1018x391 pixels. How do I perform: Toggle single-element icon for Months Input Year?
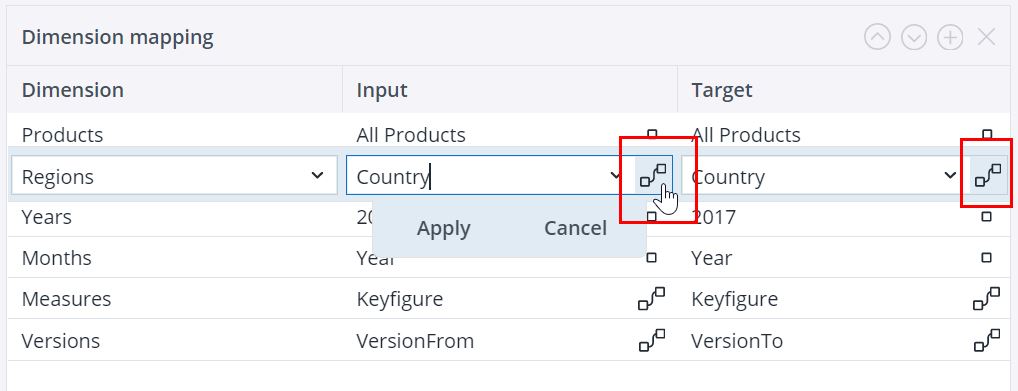(x=652, y=258)
